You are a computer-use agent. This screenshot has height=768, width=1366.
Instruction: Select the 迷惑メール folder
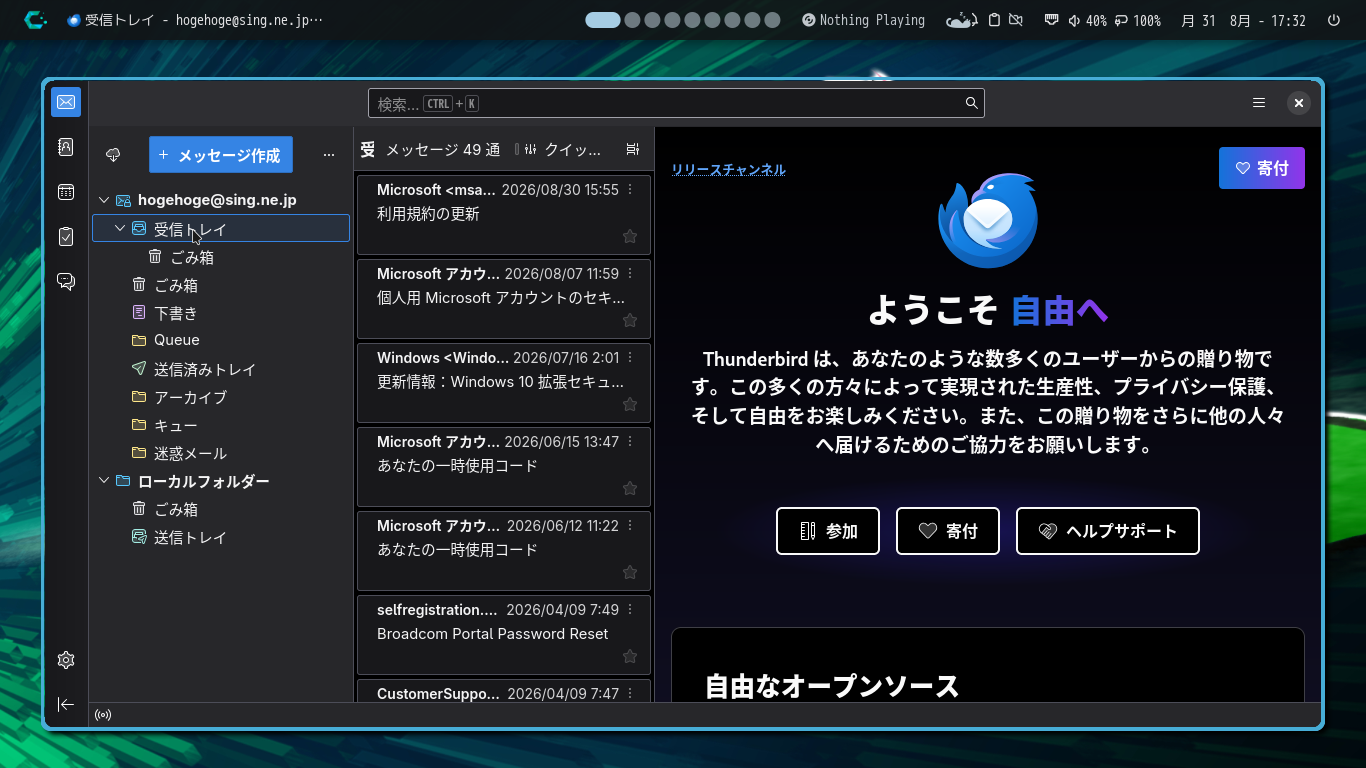[x=221, y=453]
